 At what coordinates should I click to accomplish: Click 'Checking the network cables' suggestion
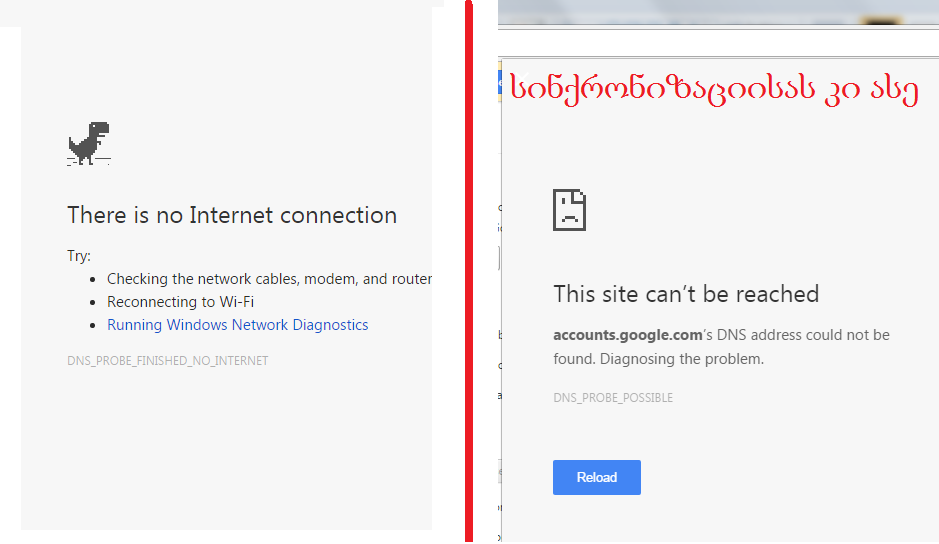tap(269, 279)
